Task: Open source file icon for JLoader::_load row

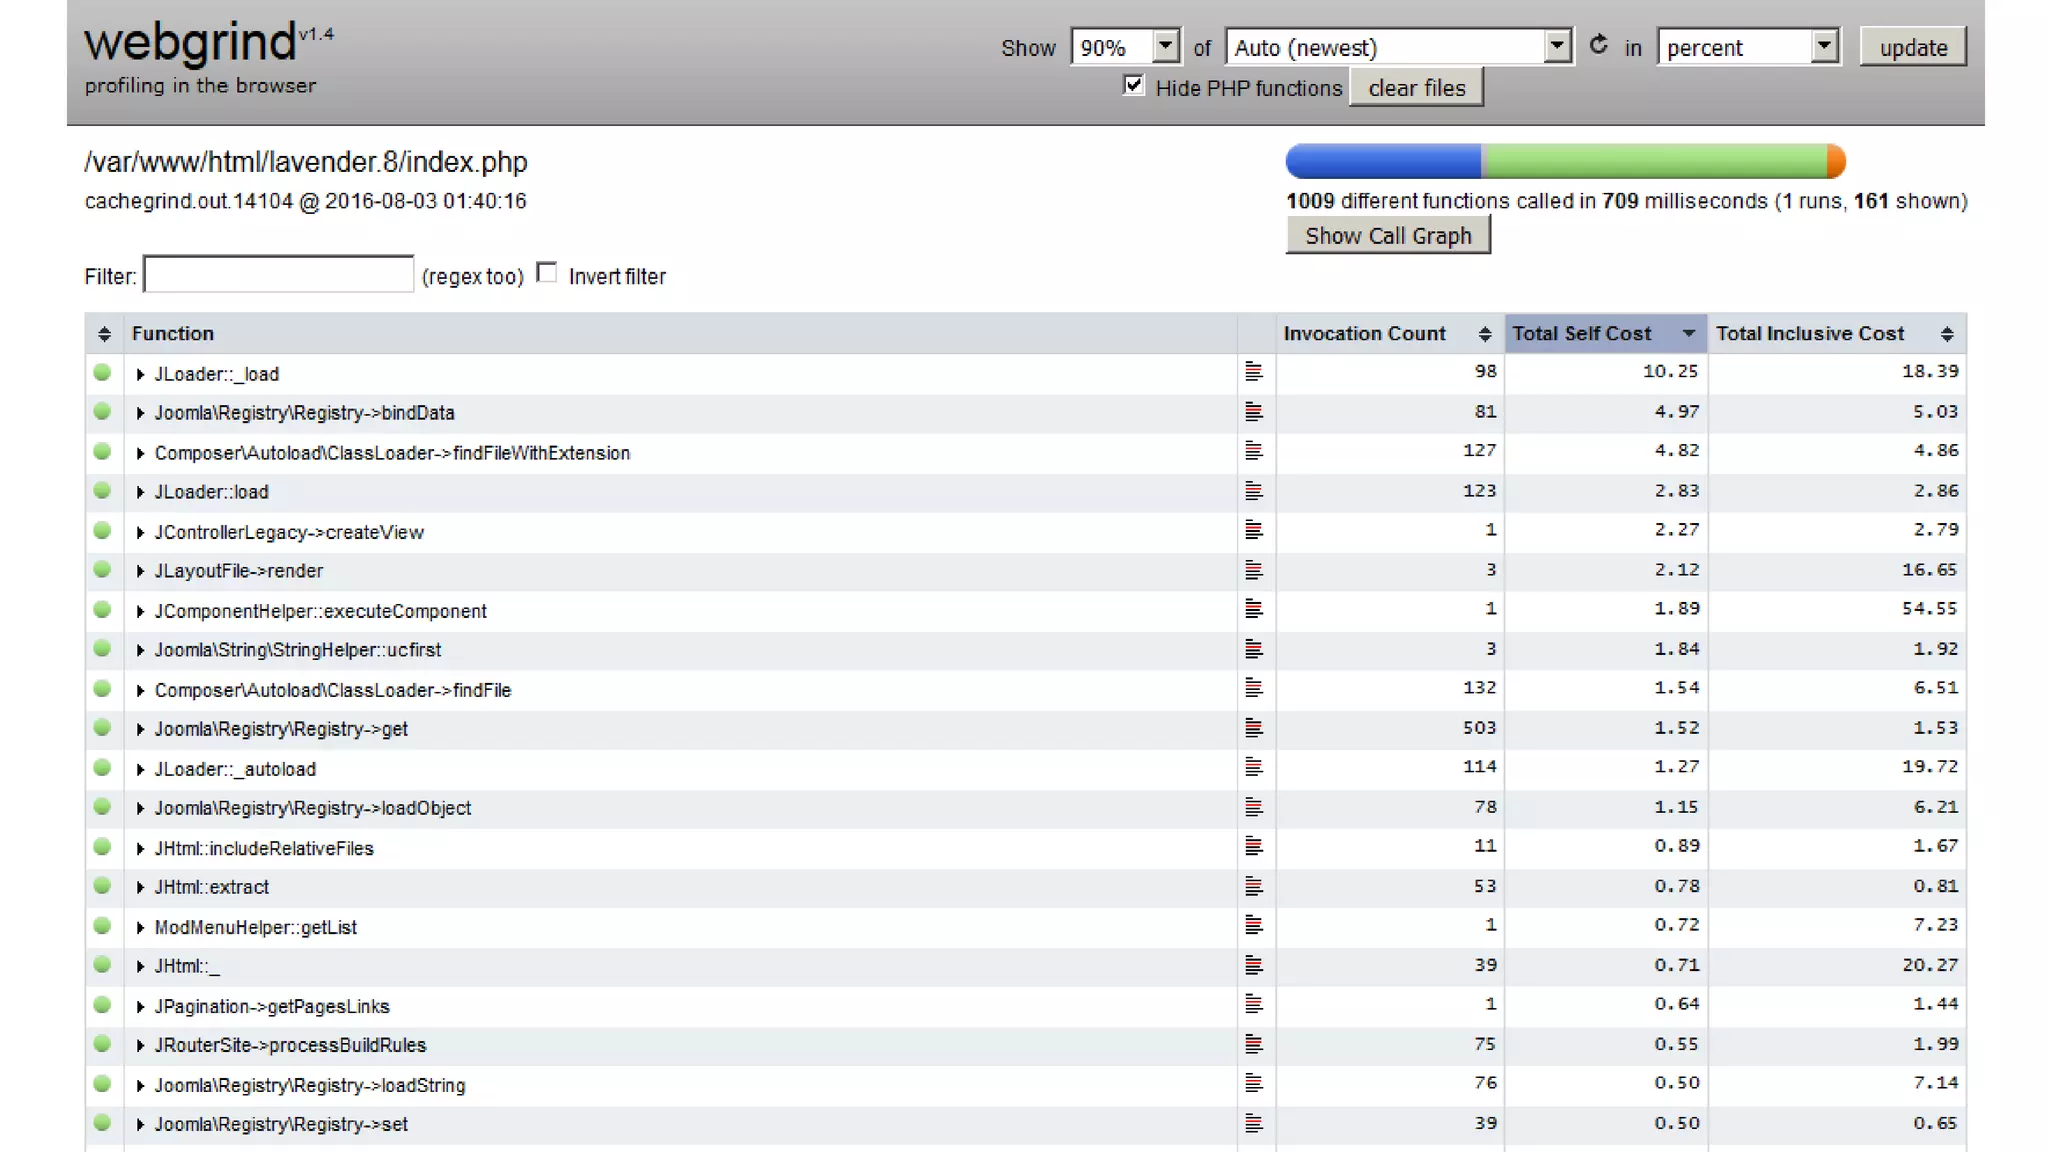Action: coord(1254,372)
